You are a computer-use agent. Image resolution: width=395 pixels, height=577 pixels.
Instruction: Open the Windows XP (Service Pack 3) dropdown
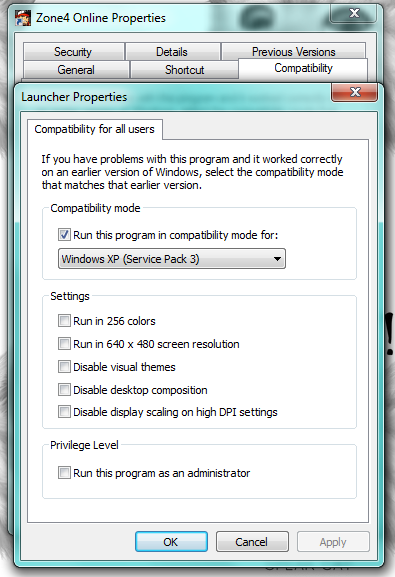172,259
